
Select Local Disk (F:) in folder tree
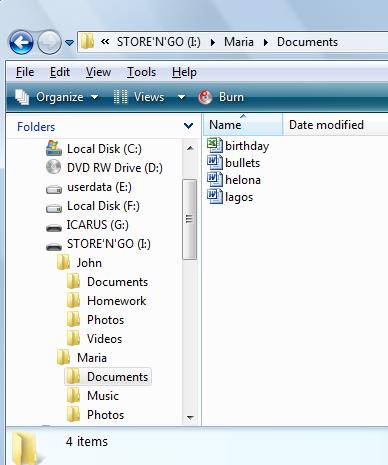tap(103, 206)
